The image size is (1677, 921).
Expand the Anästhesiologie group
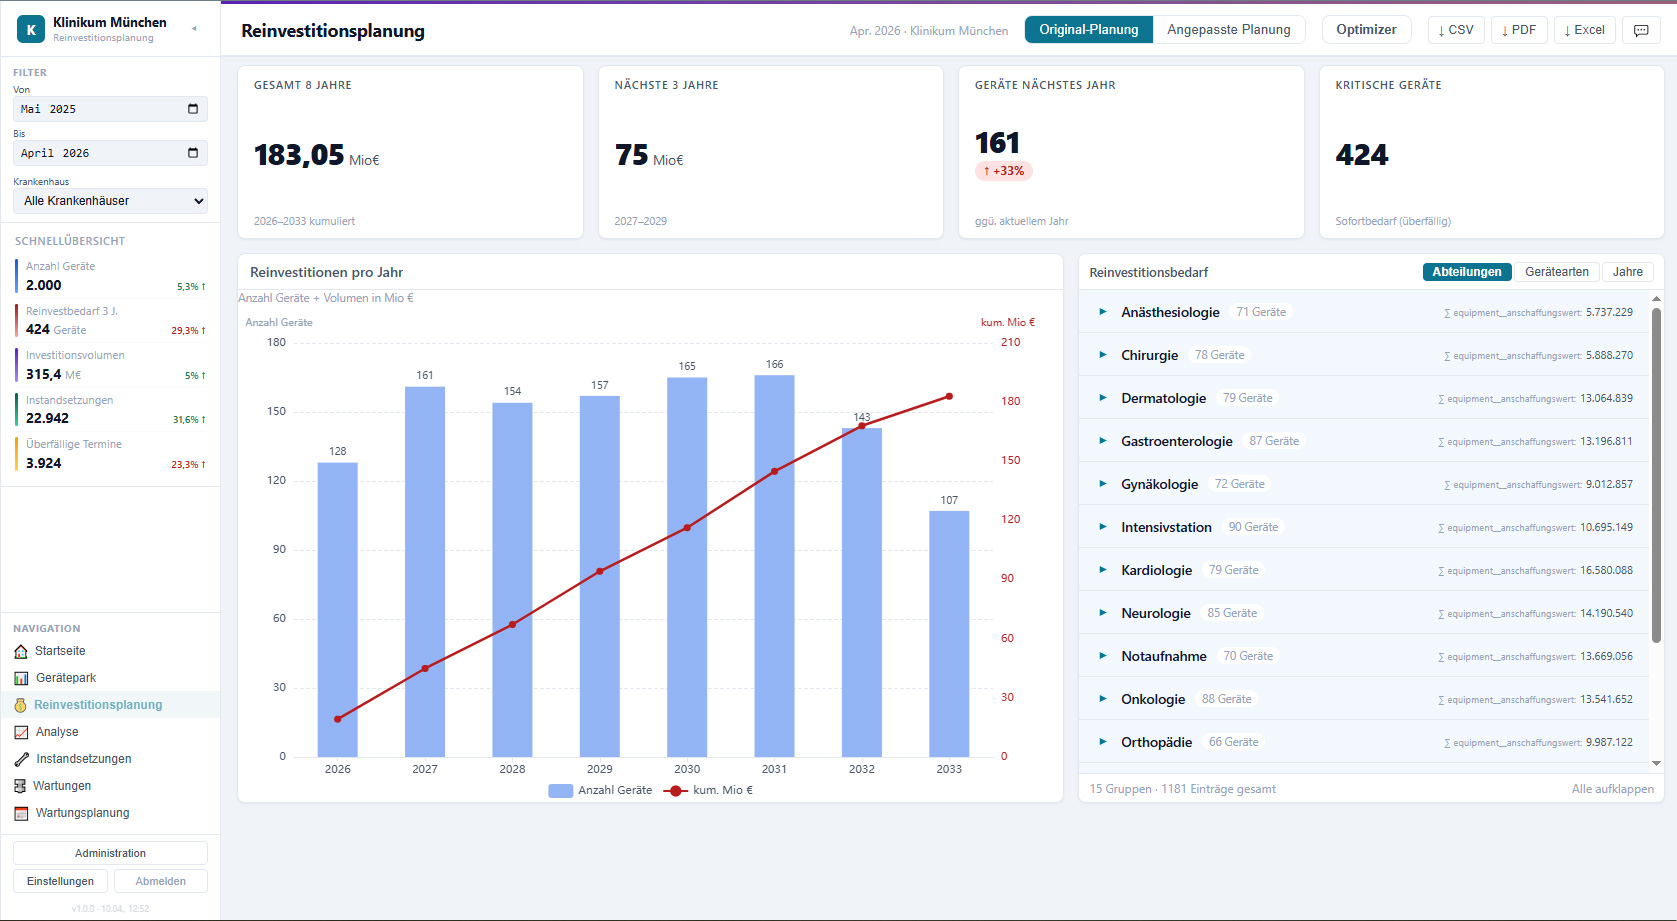click(x=1103, y=312)
